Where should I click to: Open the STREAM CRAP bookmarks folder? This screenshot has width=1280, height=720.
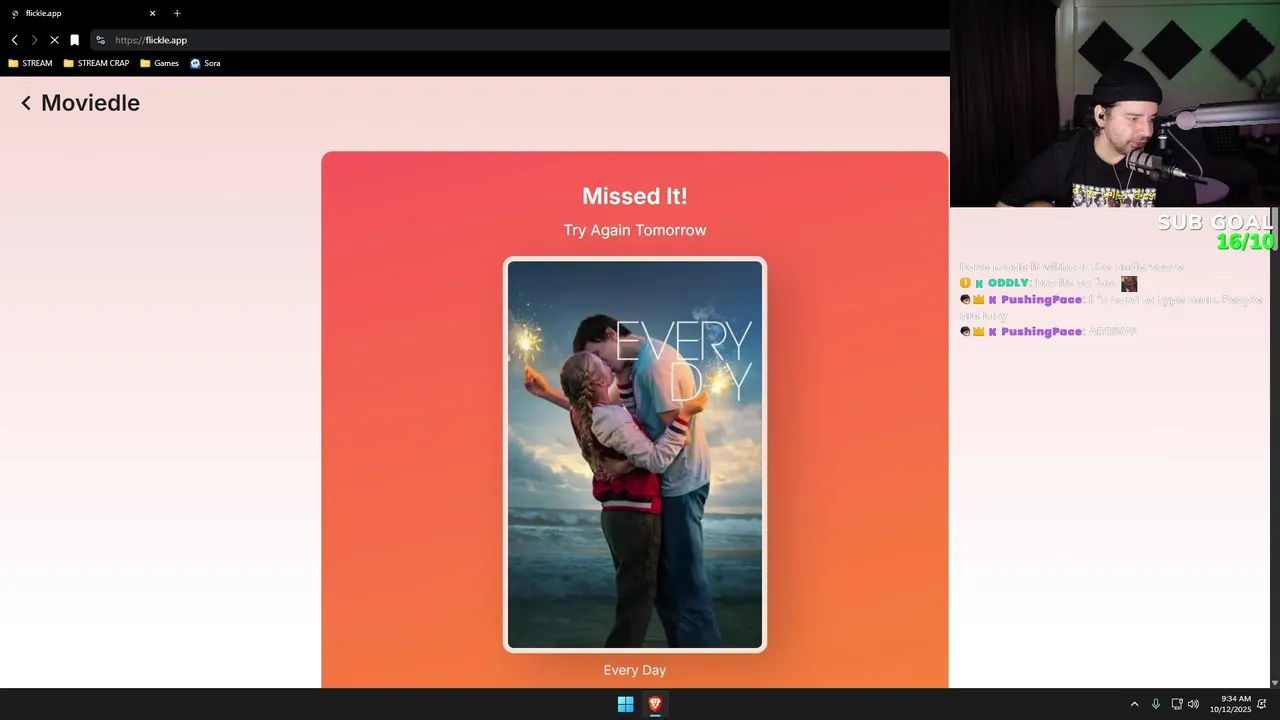[96, 63]
